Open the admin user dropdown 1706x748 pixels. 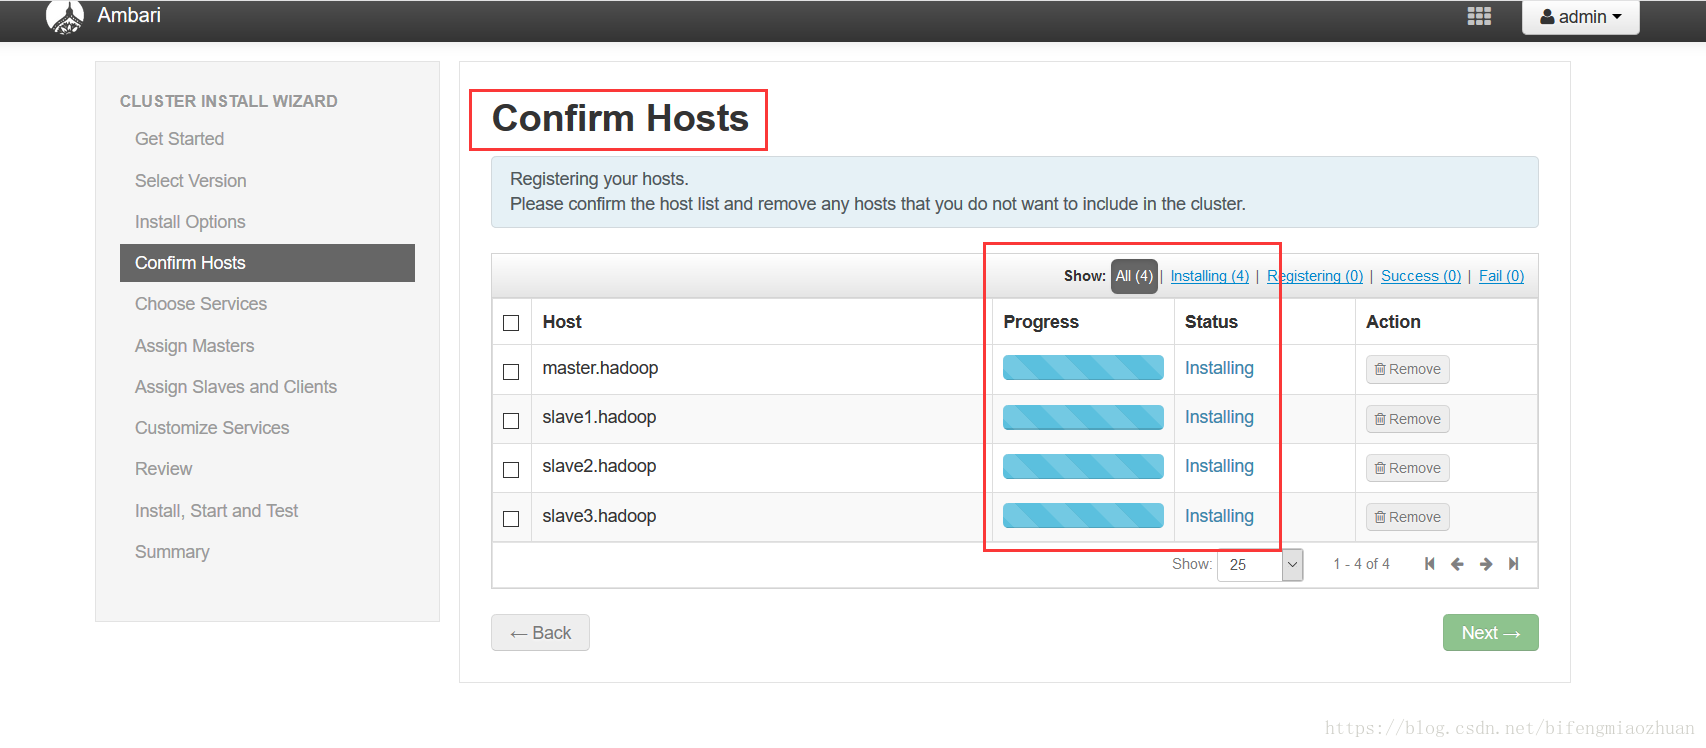click(1580, 17)
